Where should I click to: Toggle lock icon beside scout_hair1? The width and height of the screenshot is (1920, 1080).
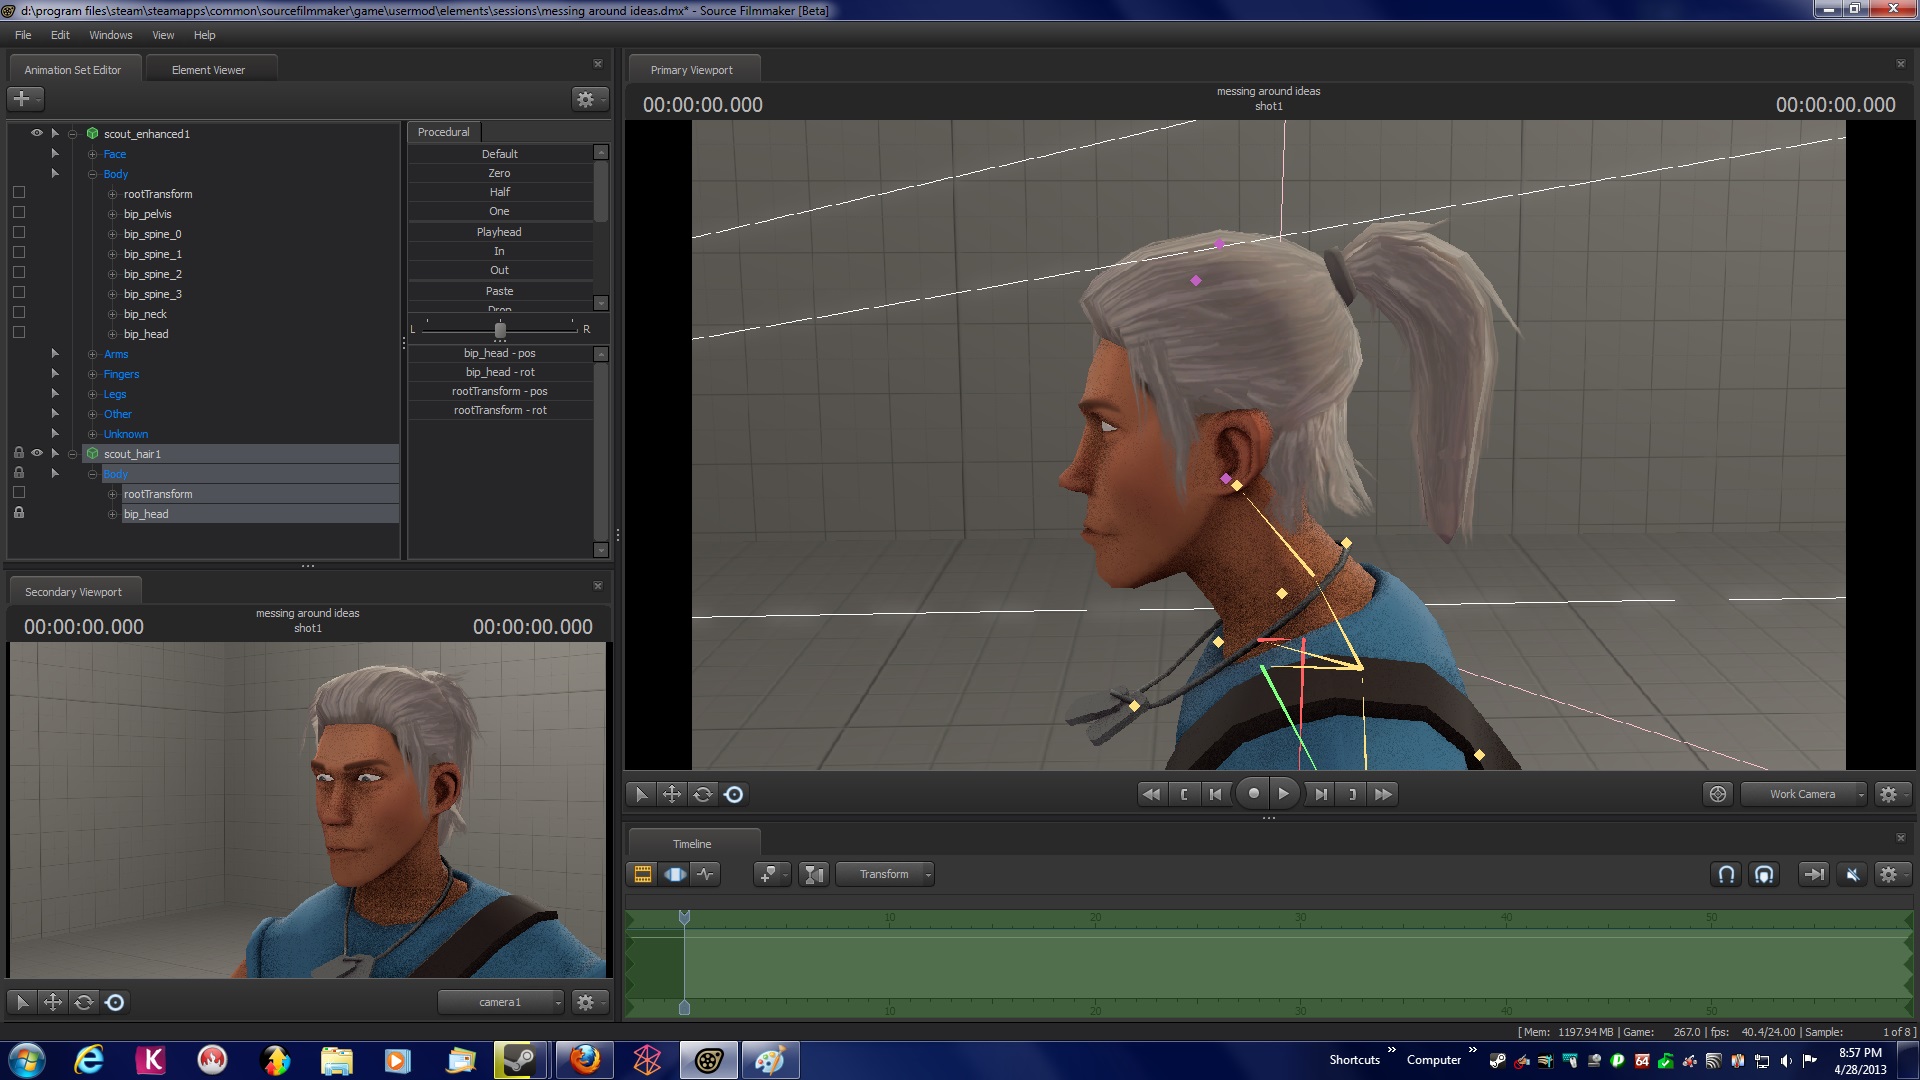point(19,453)
